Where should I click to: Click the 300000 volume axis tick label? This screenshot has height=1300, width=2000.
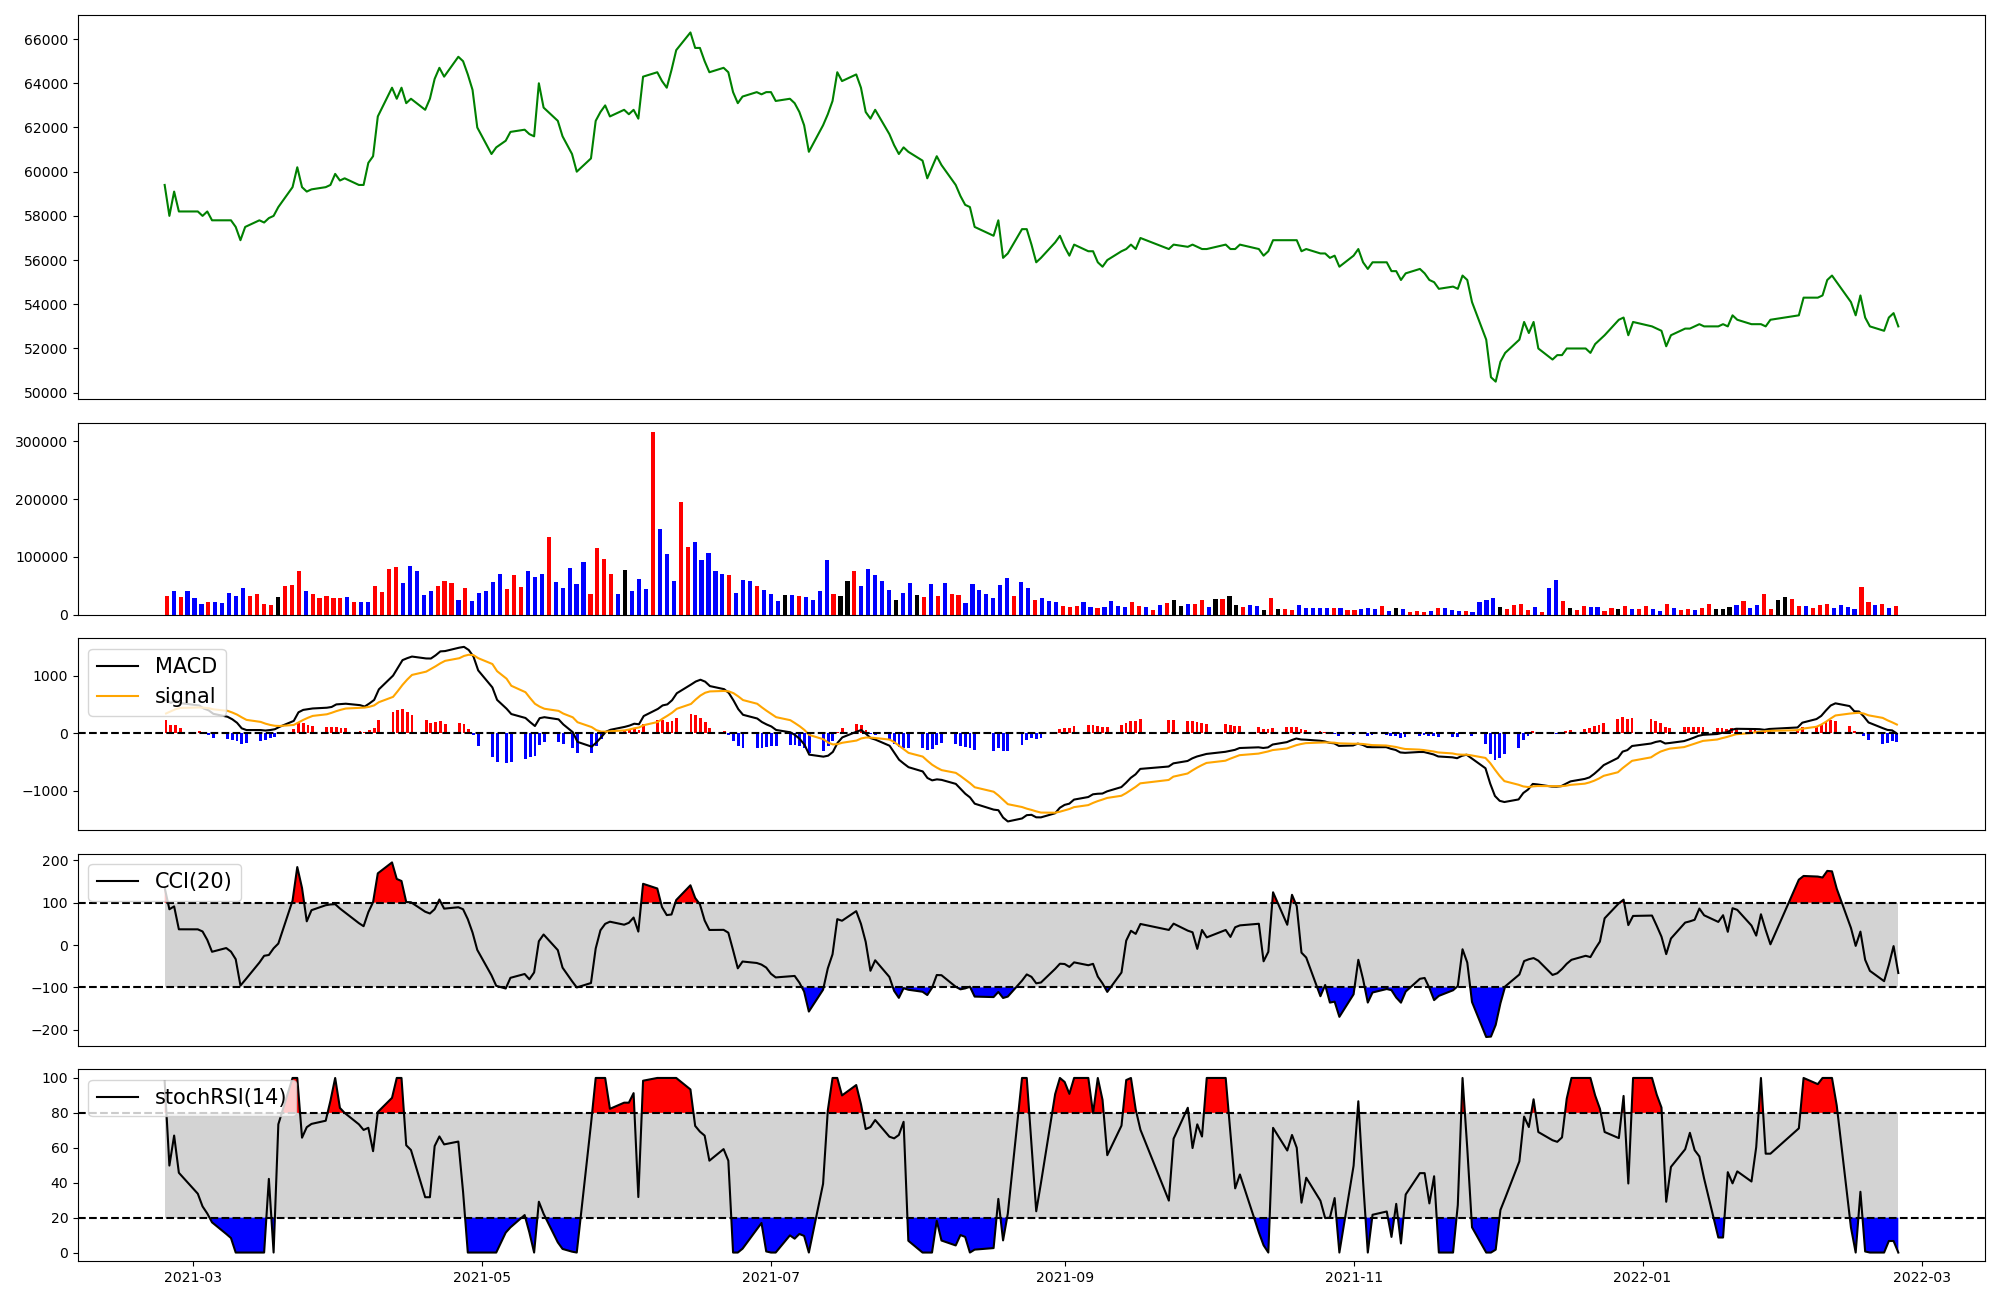(42, 442)
